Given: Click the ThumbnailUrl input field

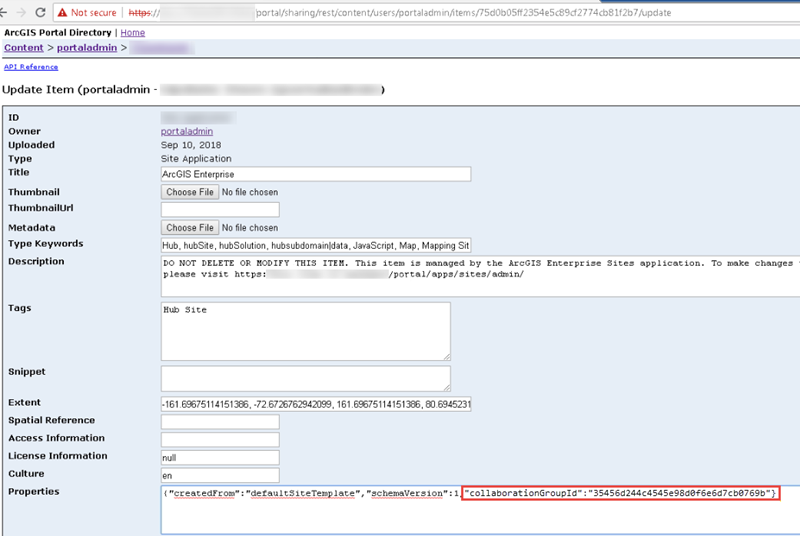Looking at the screenshot, I should click(220, 209).
